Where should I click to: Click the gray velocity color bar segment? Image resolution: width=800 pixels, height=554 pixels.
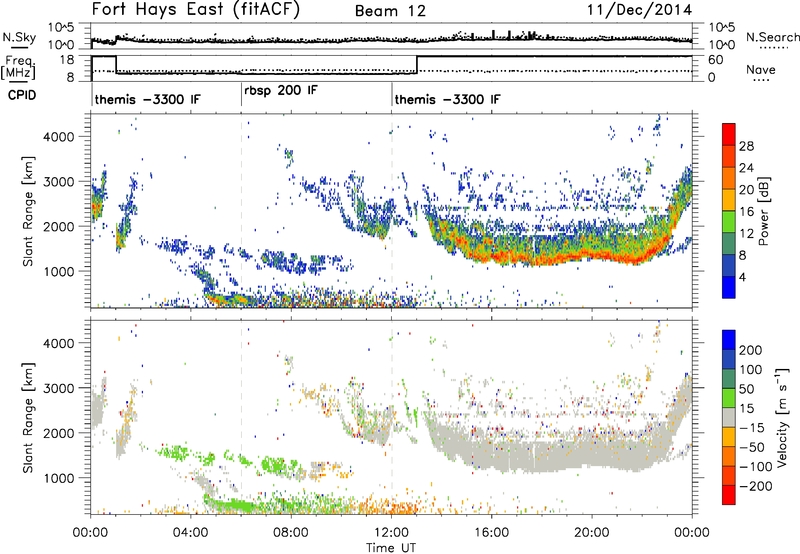(x=729, y=417)
